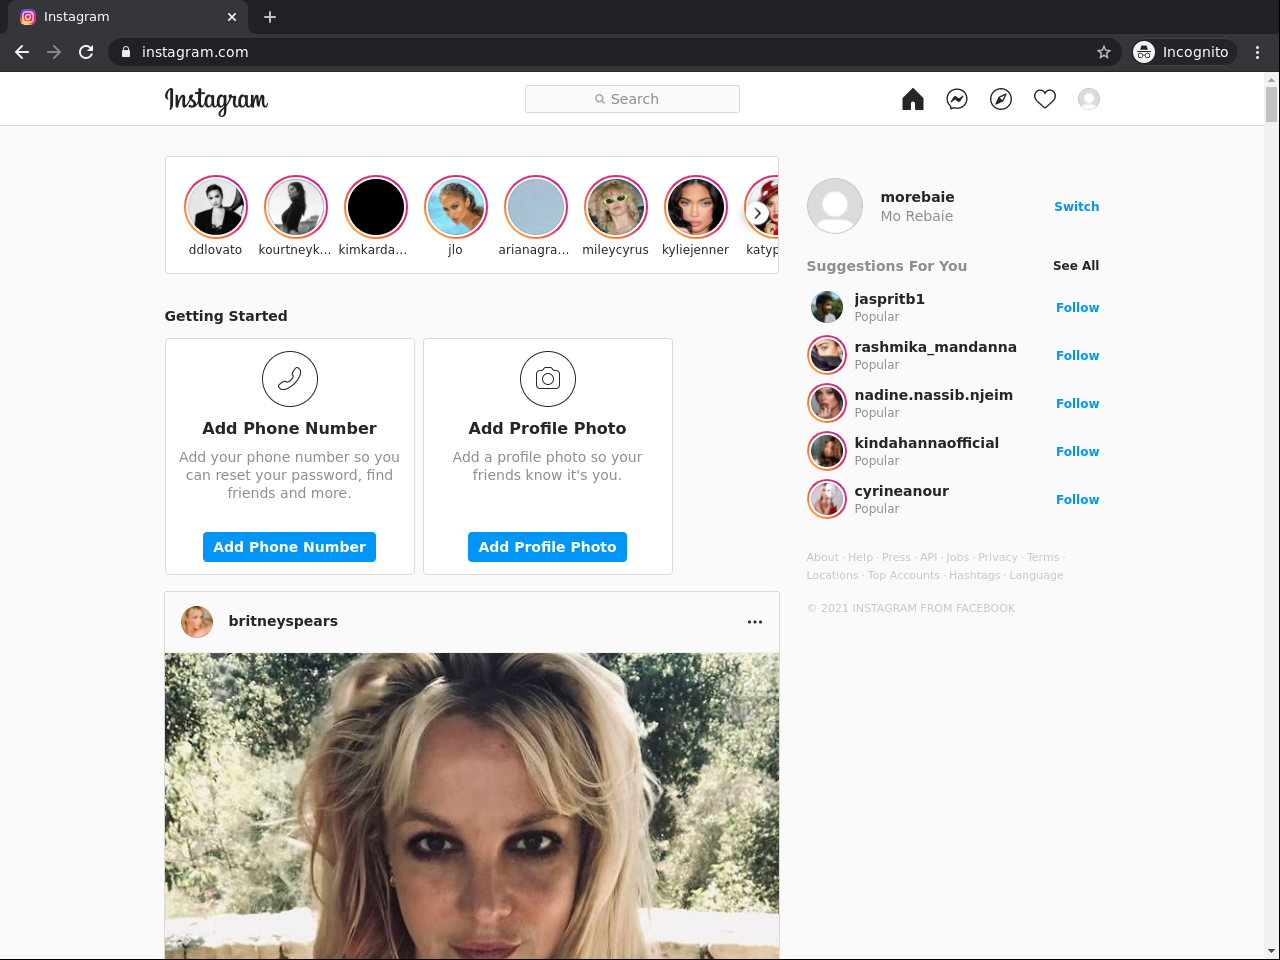The width and height of the screenshot is (1280, 960).
Task: Click the browser back arrow
Action: pos(22,52)
